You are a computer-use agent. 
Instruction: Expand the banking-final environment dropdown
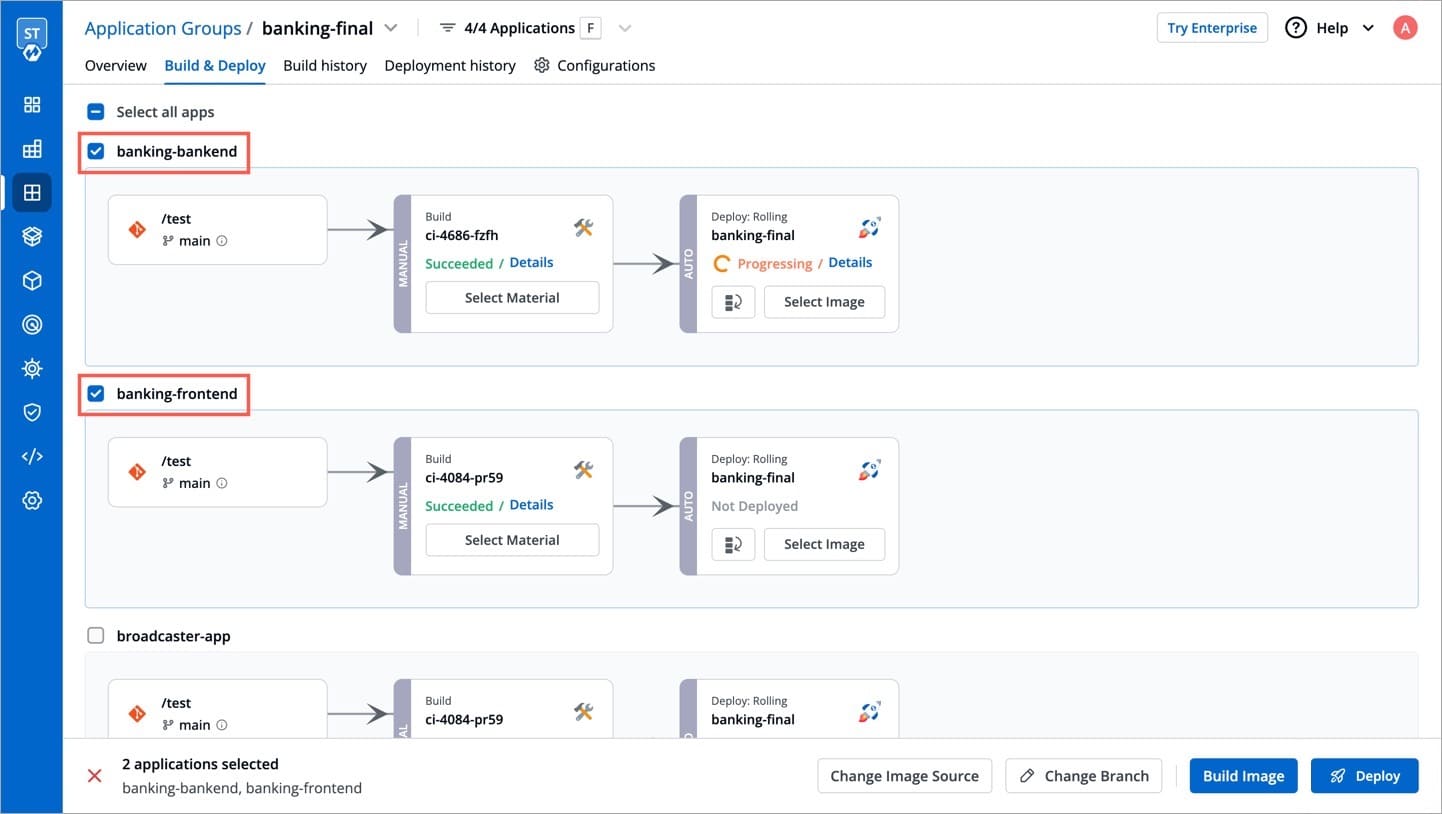coord(391,28)
